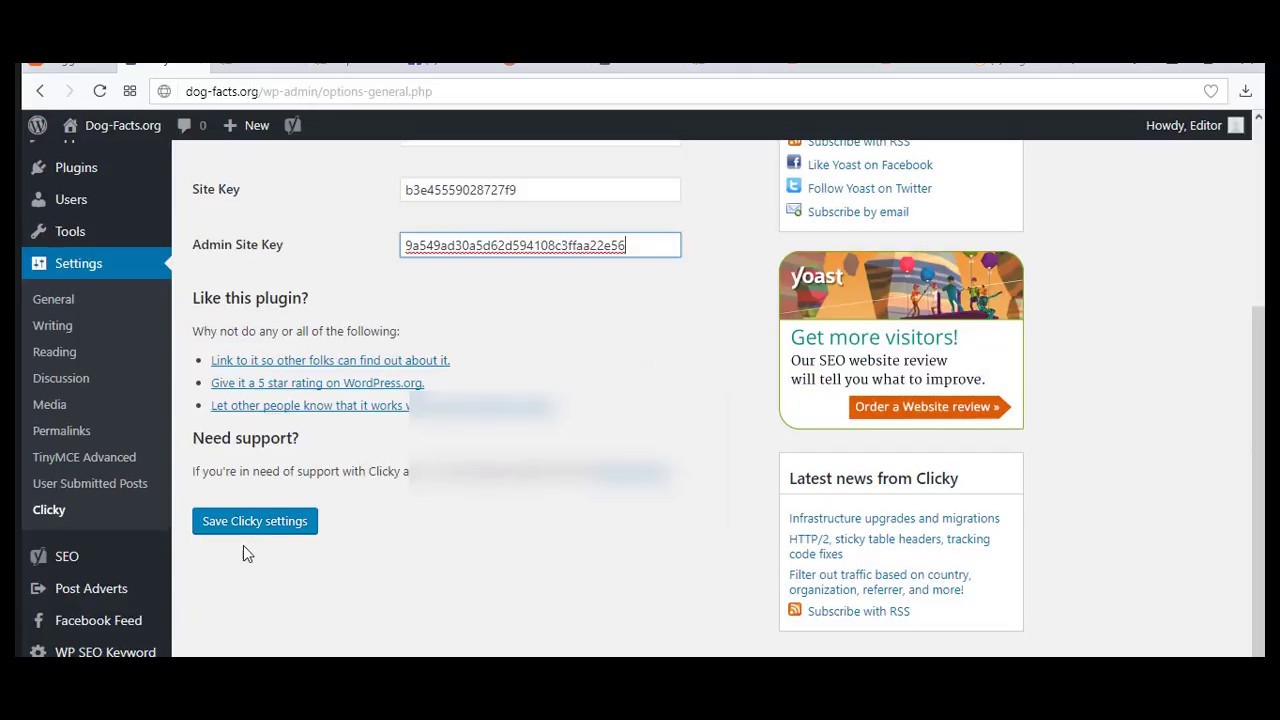Image resolution: width=1280 pixels, height=720 pixels.
Task: Click the Yoast Get more visitors banner
Action: coord(901,340)
